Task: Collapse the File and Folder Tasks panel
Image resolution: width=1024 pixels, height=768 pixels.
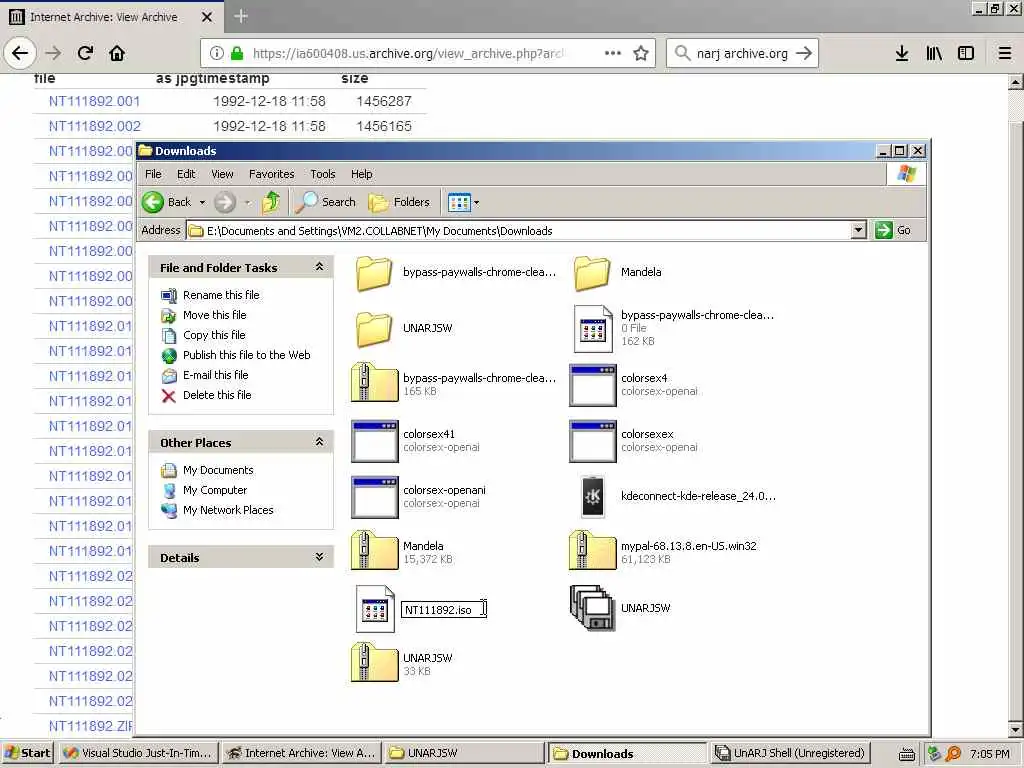Action: pyautogui.click(x=319, y=266)
